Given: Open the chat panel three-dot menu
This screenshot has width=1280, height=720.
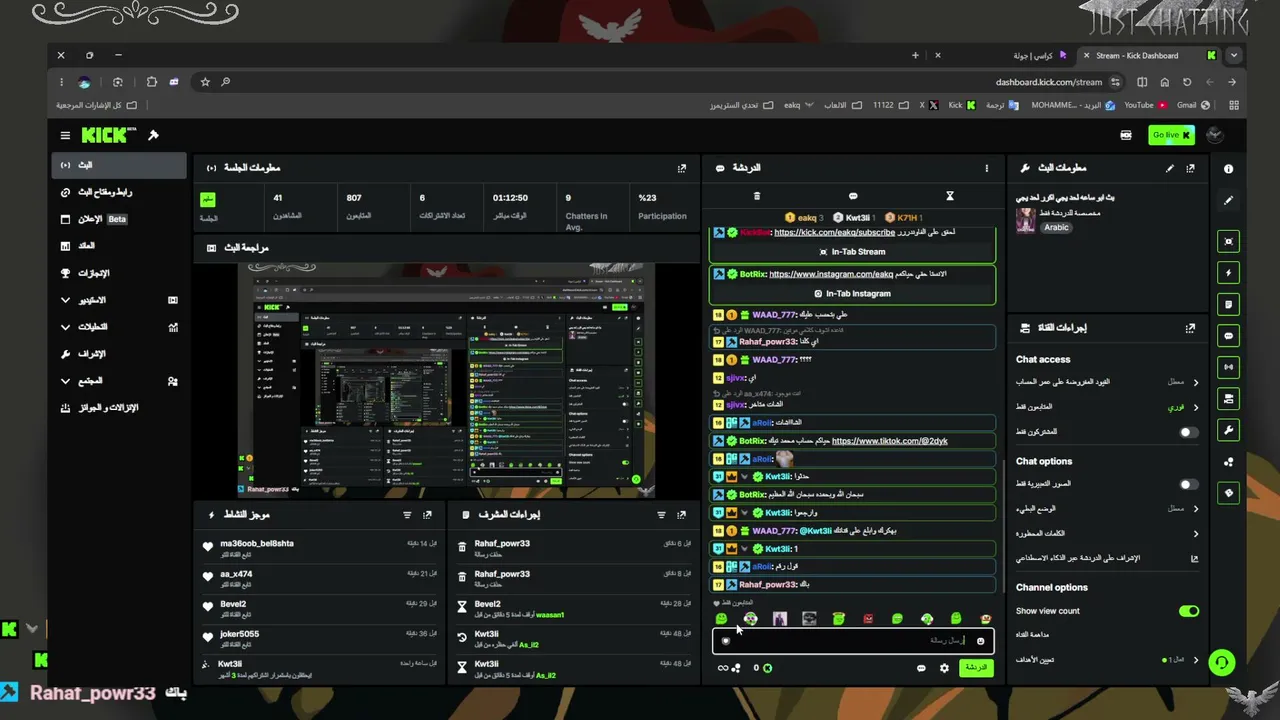Looking at the screenshot, I should (986, 168).
